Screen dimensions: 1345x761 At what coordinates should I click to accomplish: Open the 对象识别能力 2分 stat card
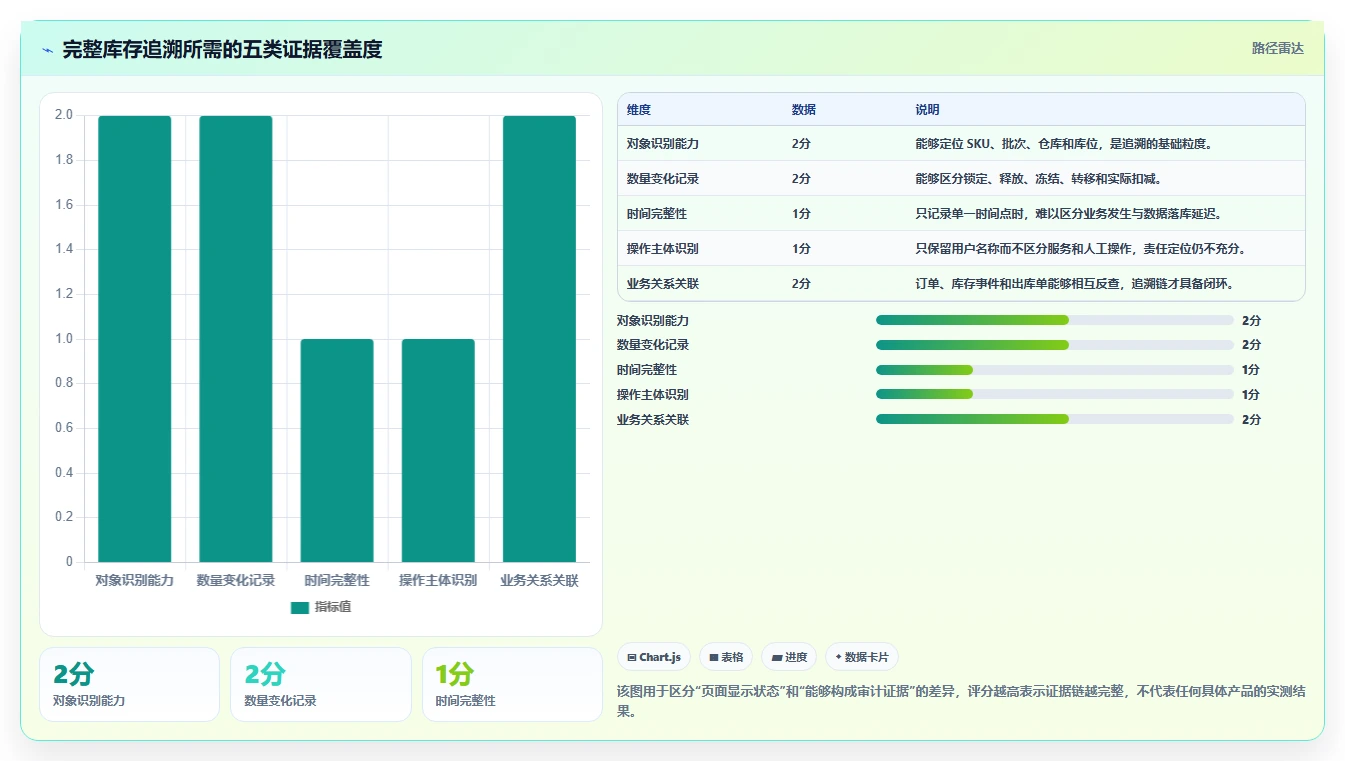click(x=129, y=684)
